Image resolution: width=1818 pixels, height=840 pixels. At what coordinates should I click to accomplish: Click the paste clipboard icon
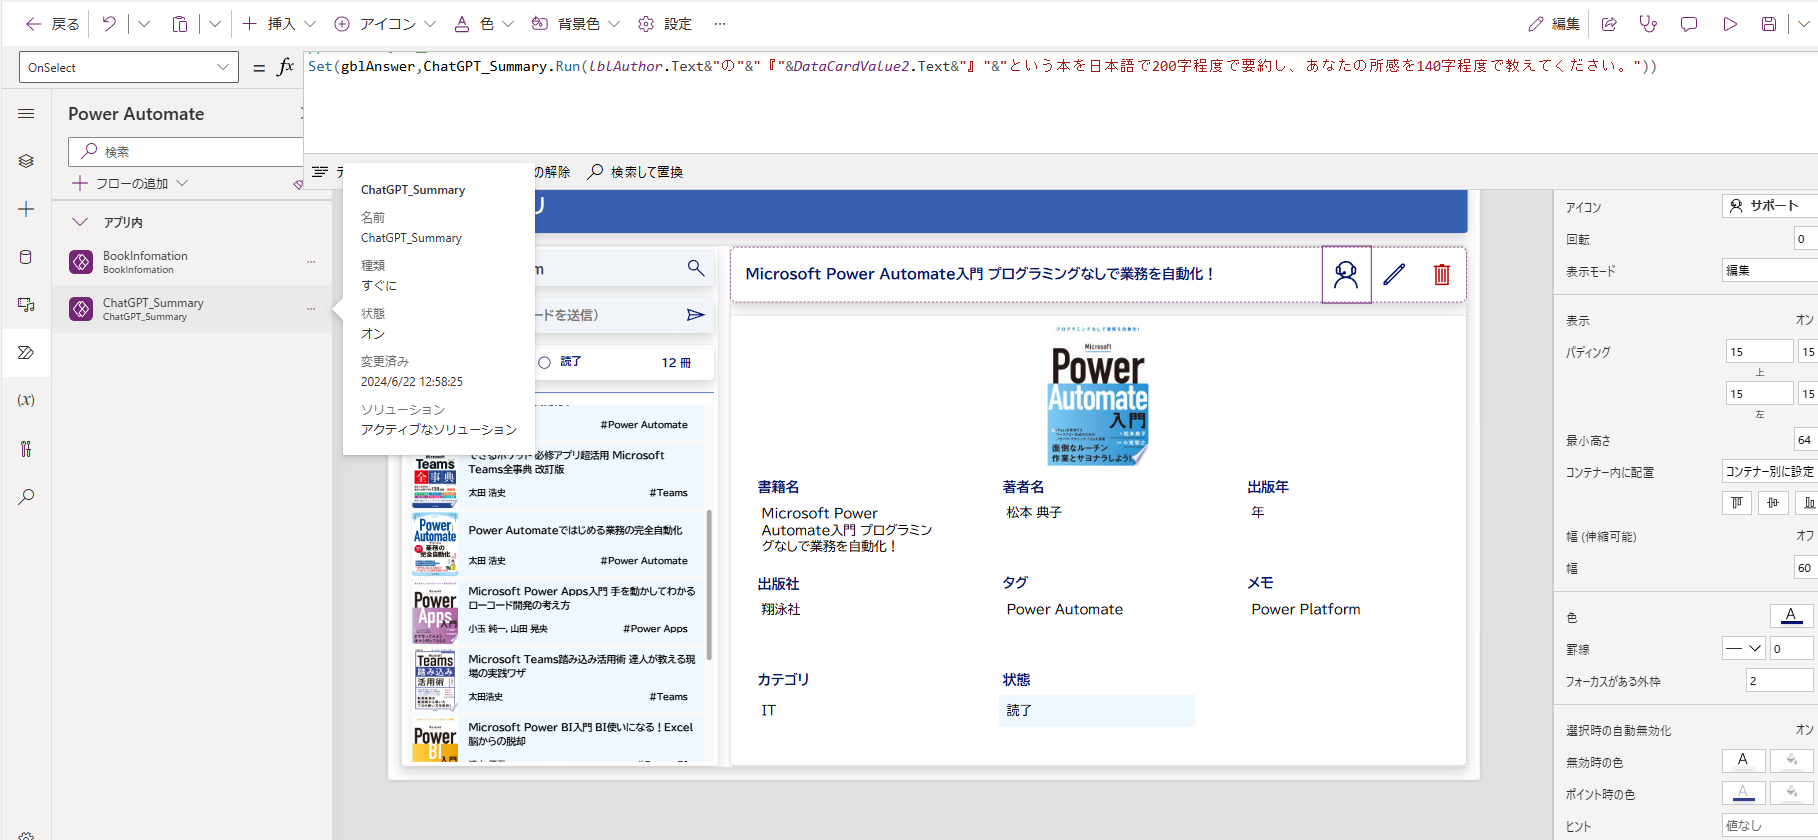pos(180,24)
